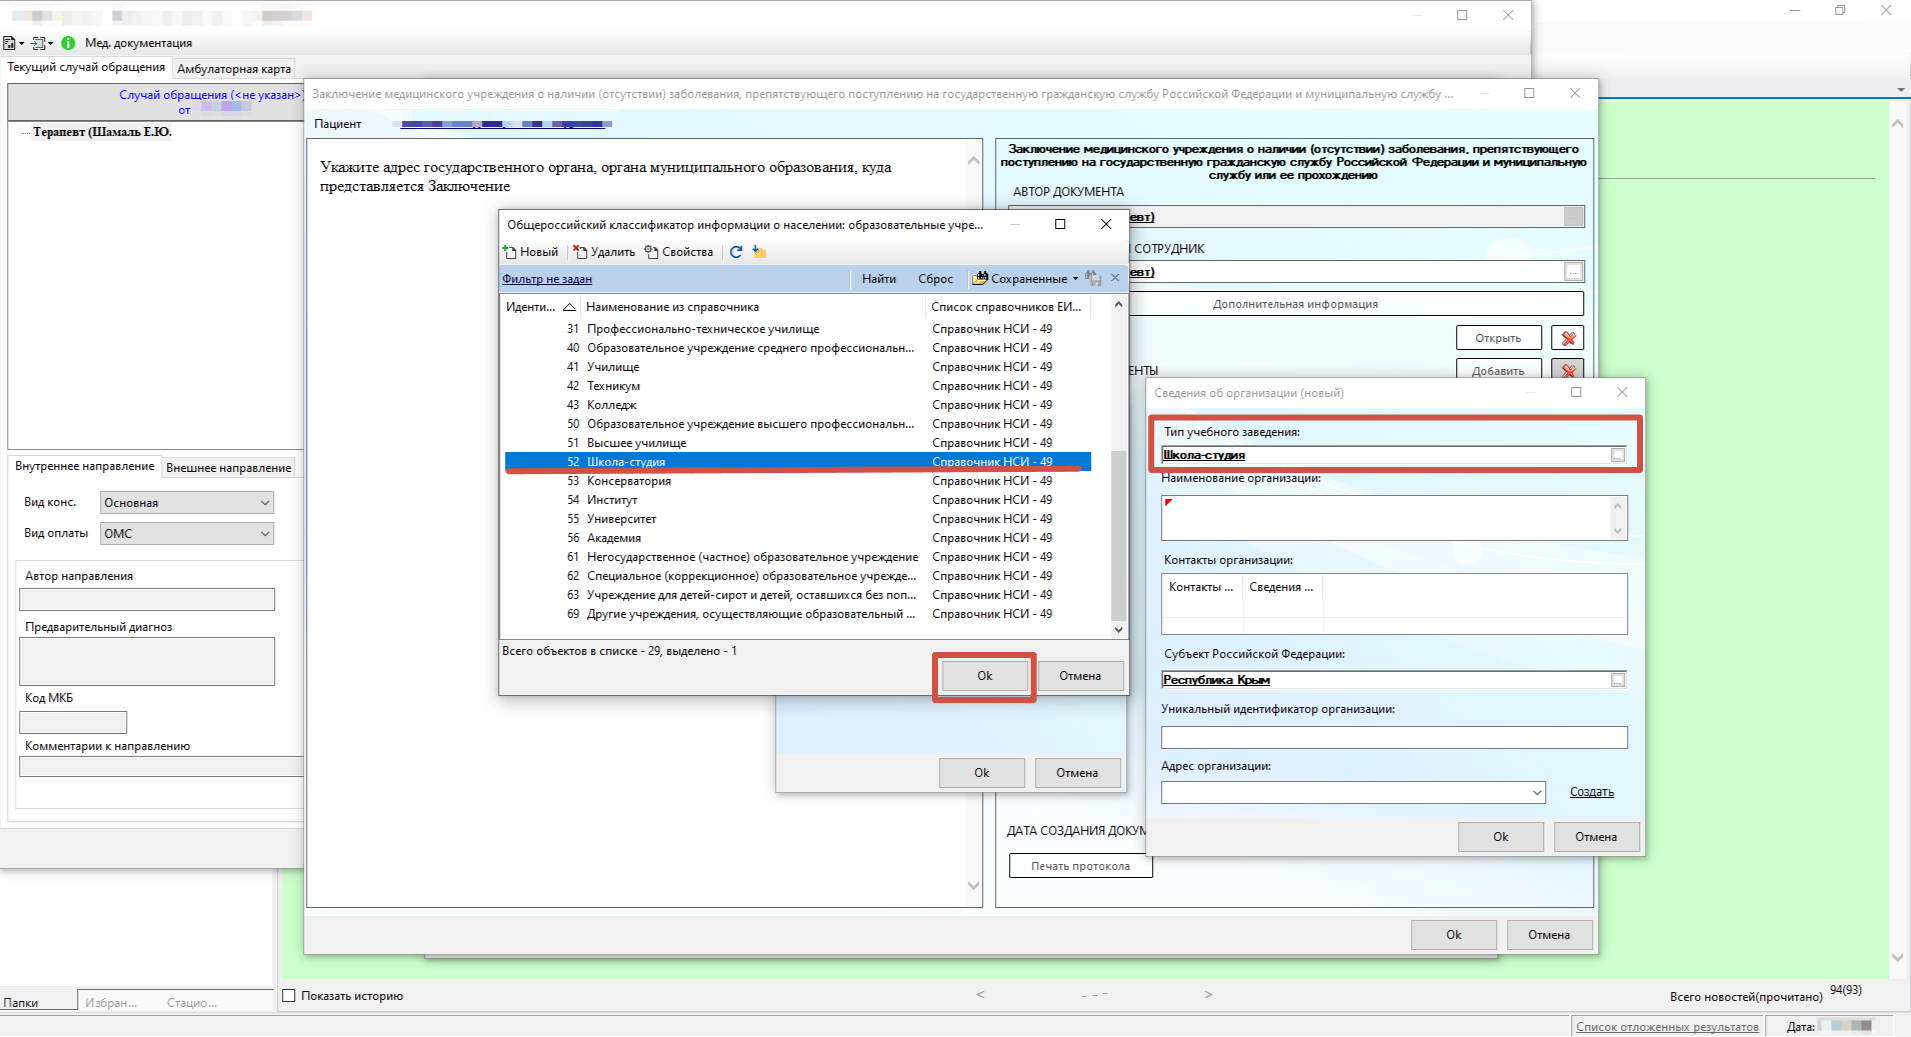Image resolution: width=1911 pixels, height=1037 pixels.
Task: Click the Создать address link
Action: [1591, 792]
